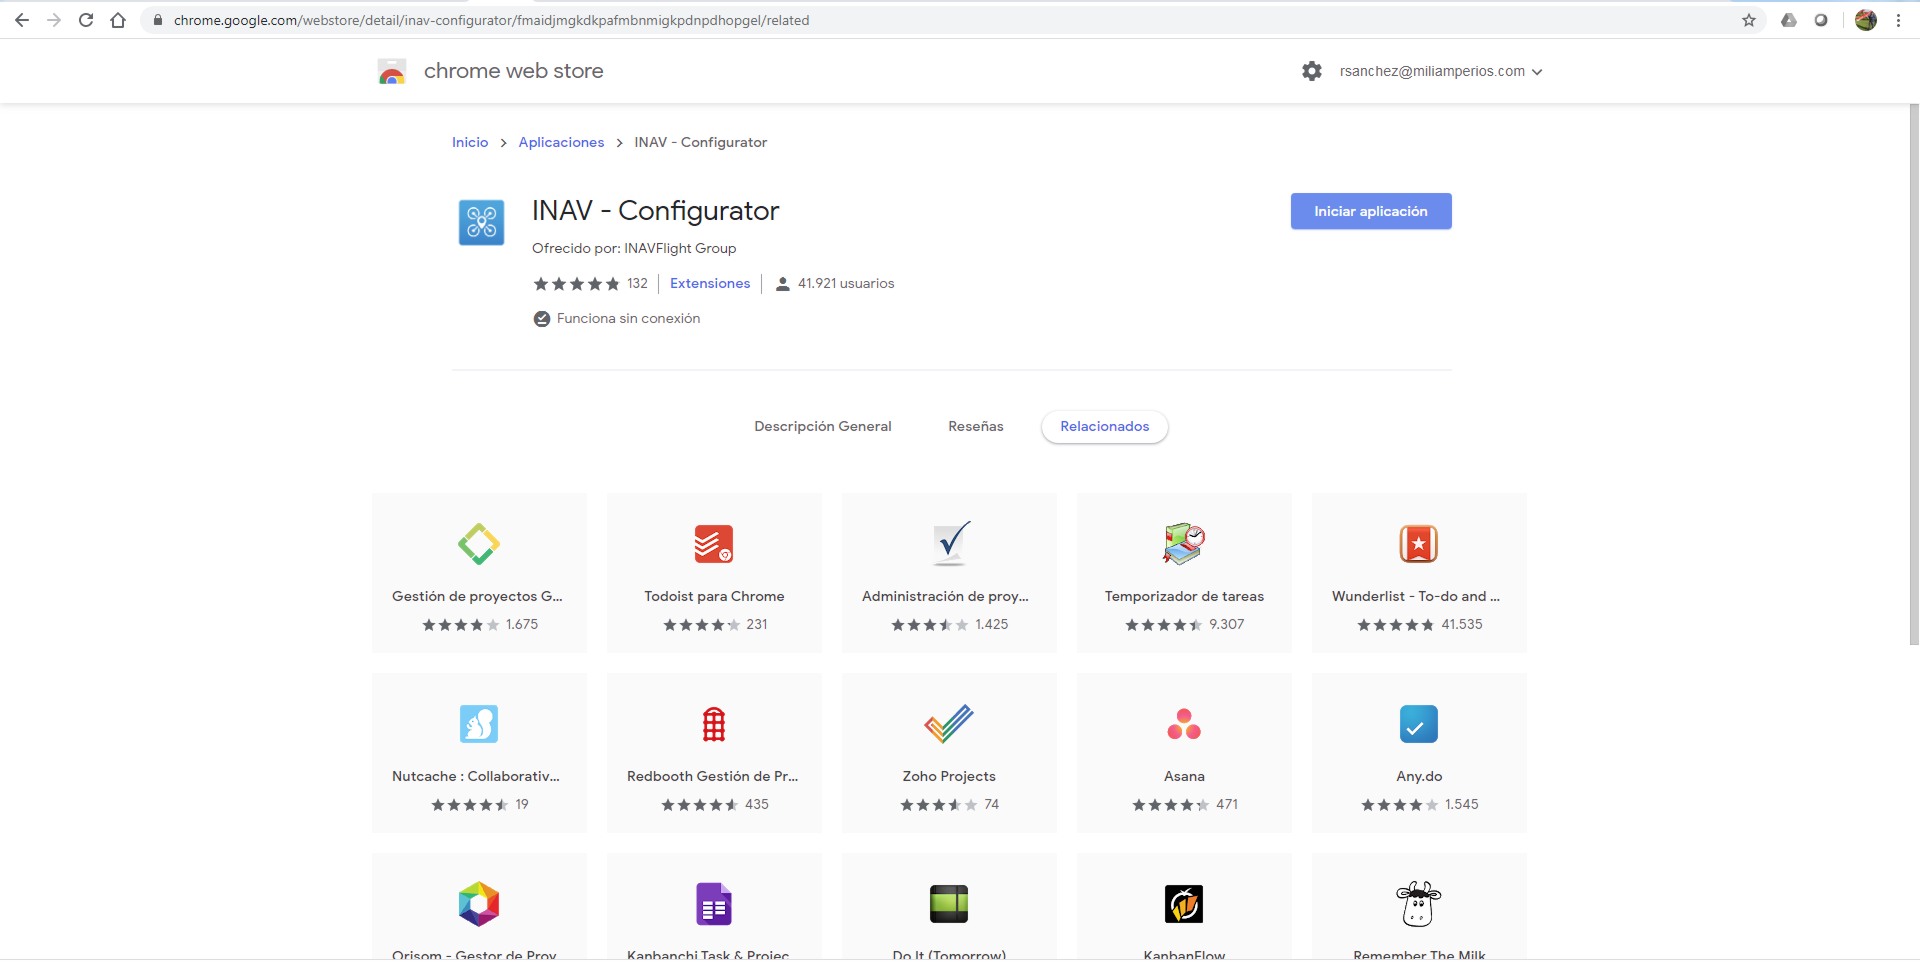Click the Todoist para Chrome app icon
1920x964 pixels.
(x=713, y=544)
